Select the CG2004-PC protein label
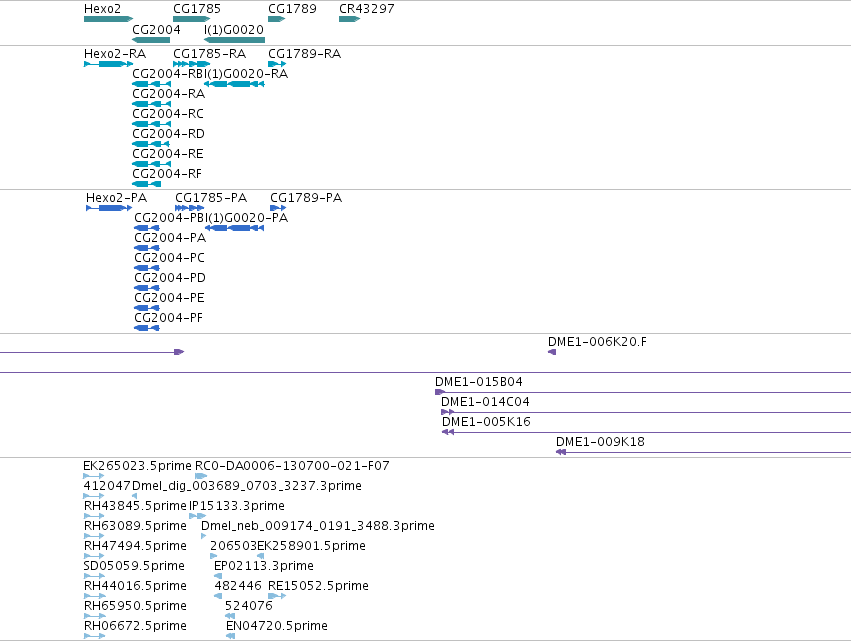The width and height of the screenshot is (851, 641). point(170,258)
